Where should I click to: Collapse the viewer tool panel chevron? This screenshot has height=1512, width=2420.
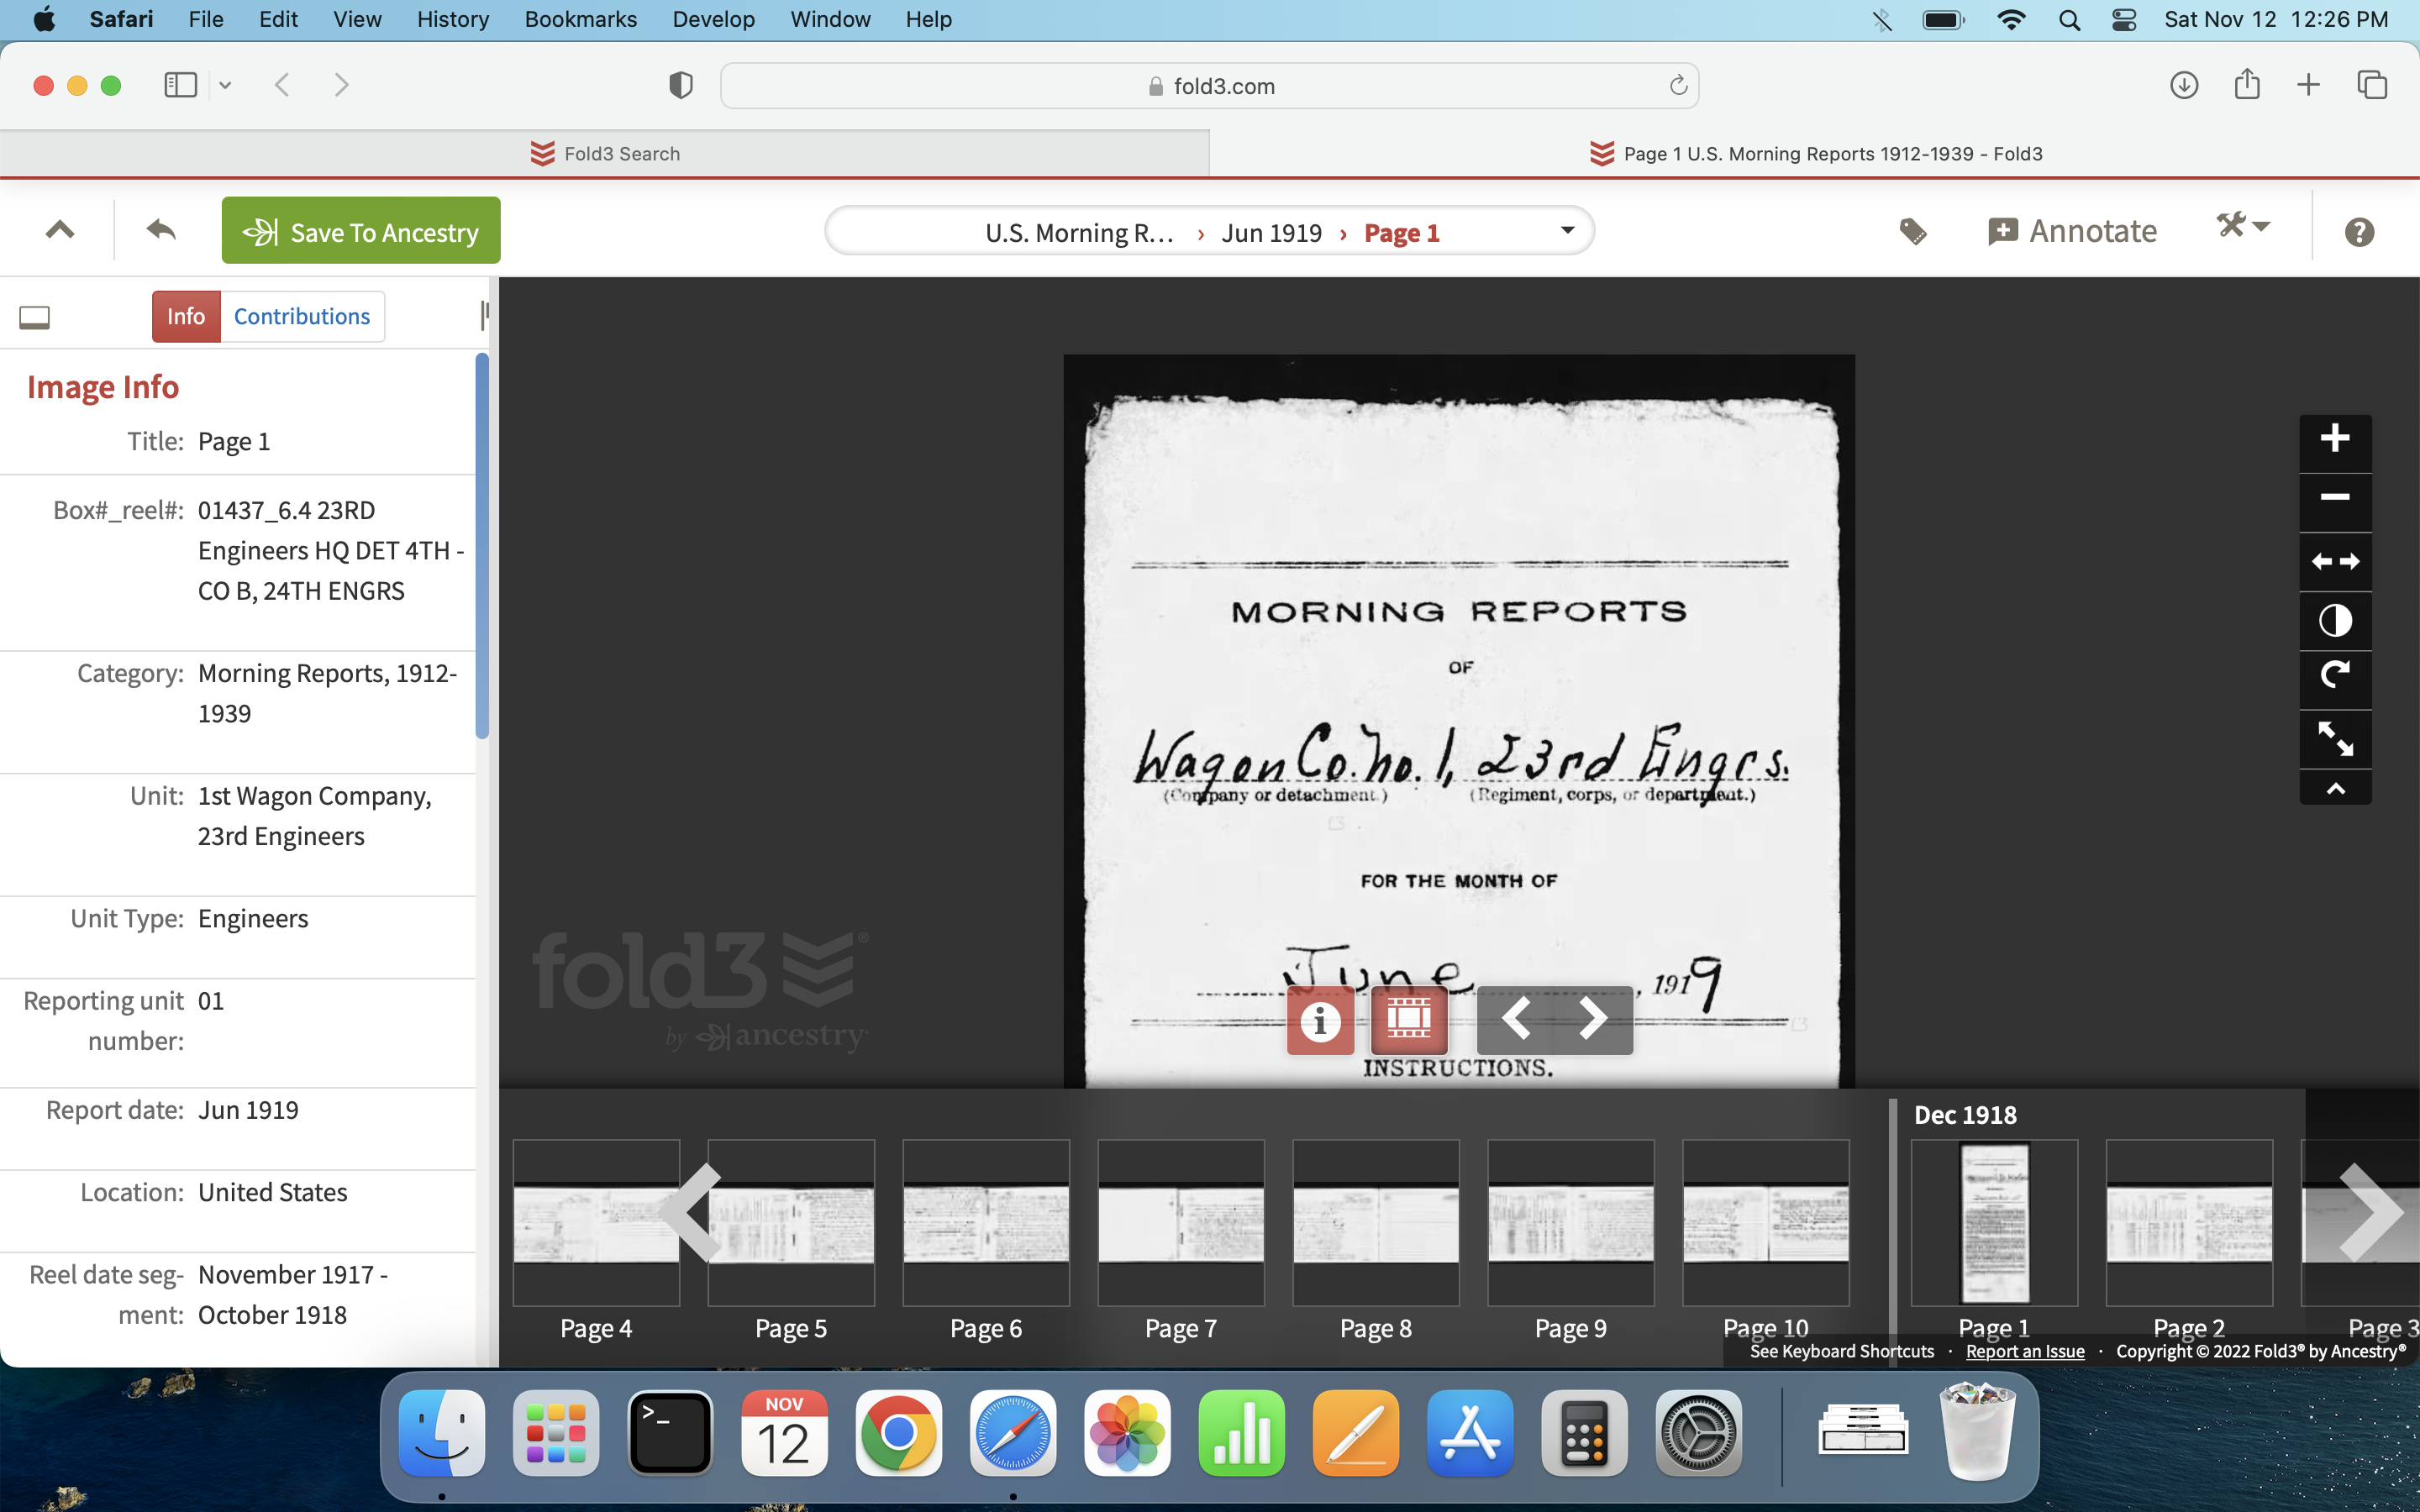click(x=2334, y=789)
